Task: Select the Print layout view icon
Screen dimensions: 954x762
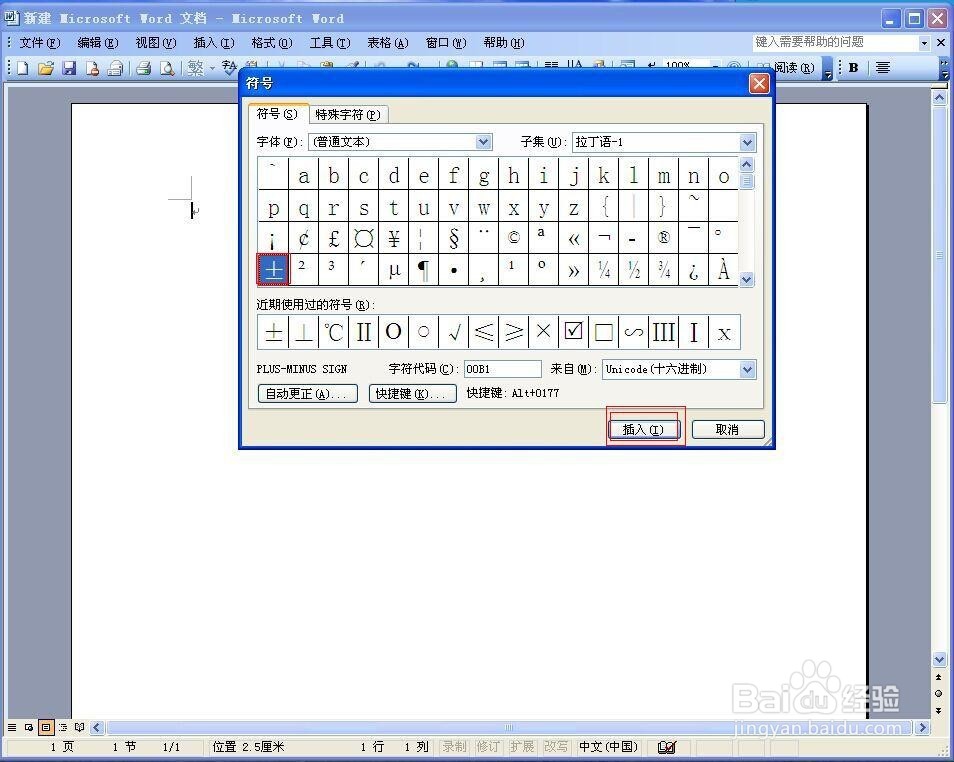Action: [46, 727]
